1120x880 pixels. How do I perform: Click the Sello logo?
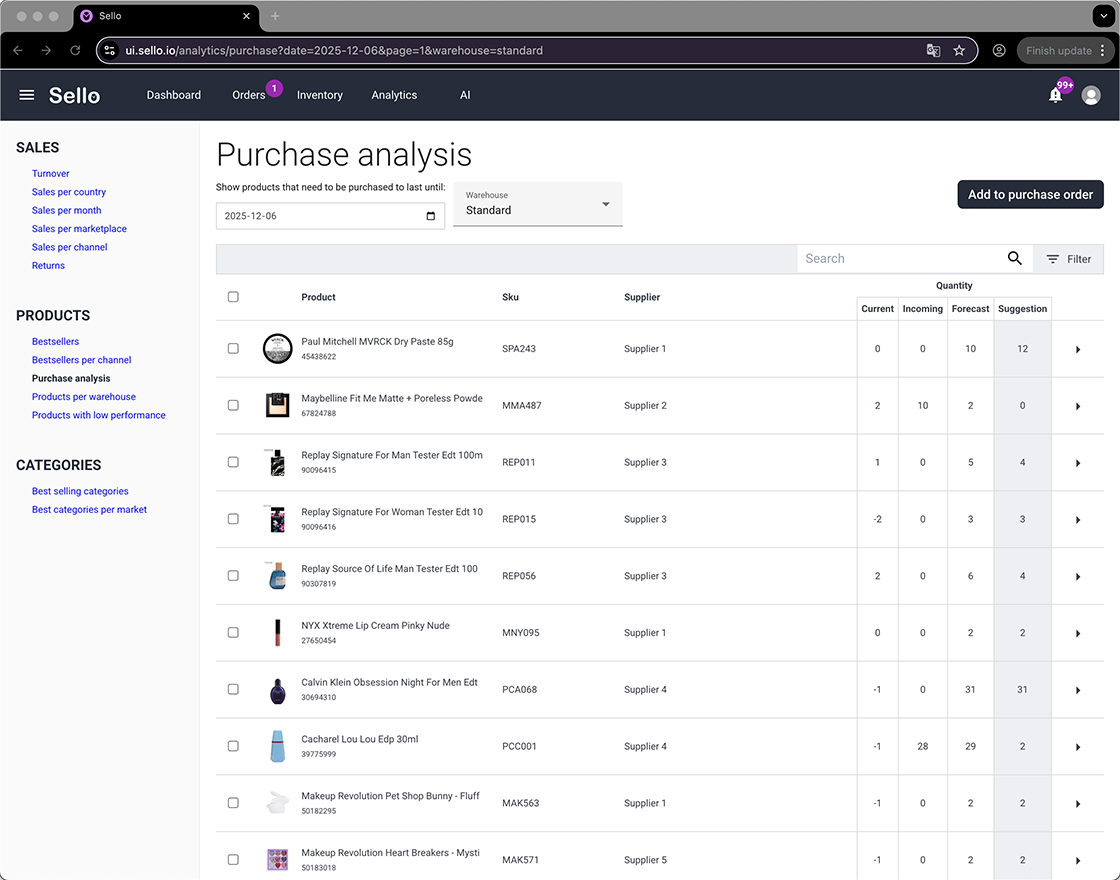pos(74,95)
